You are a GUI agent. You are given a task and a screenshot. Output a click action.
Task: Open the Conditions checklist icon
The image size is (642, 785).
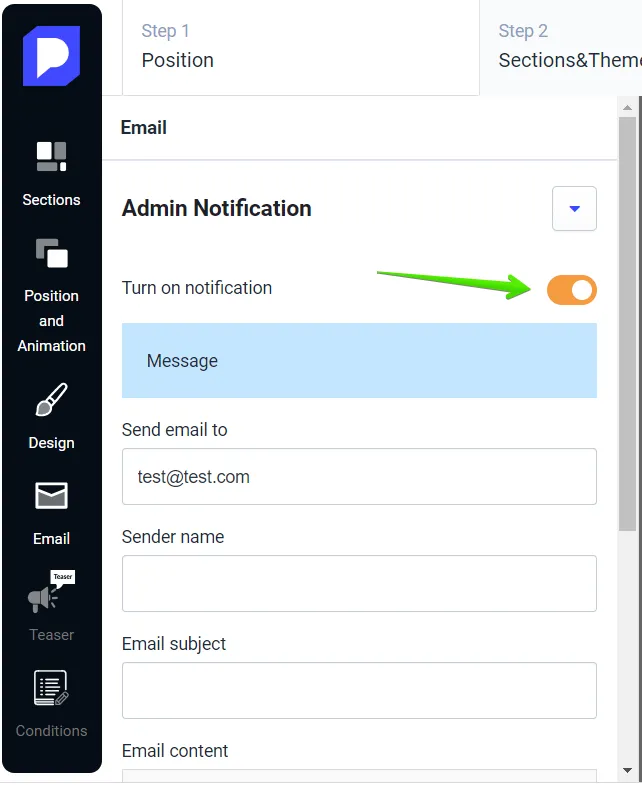(x=52, y=688)
